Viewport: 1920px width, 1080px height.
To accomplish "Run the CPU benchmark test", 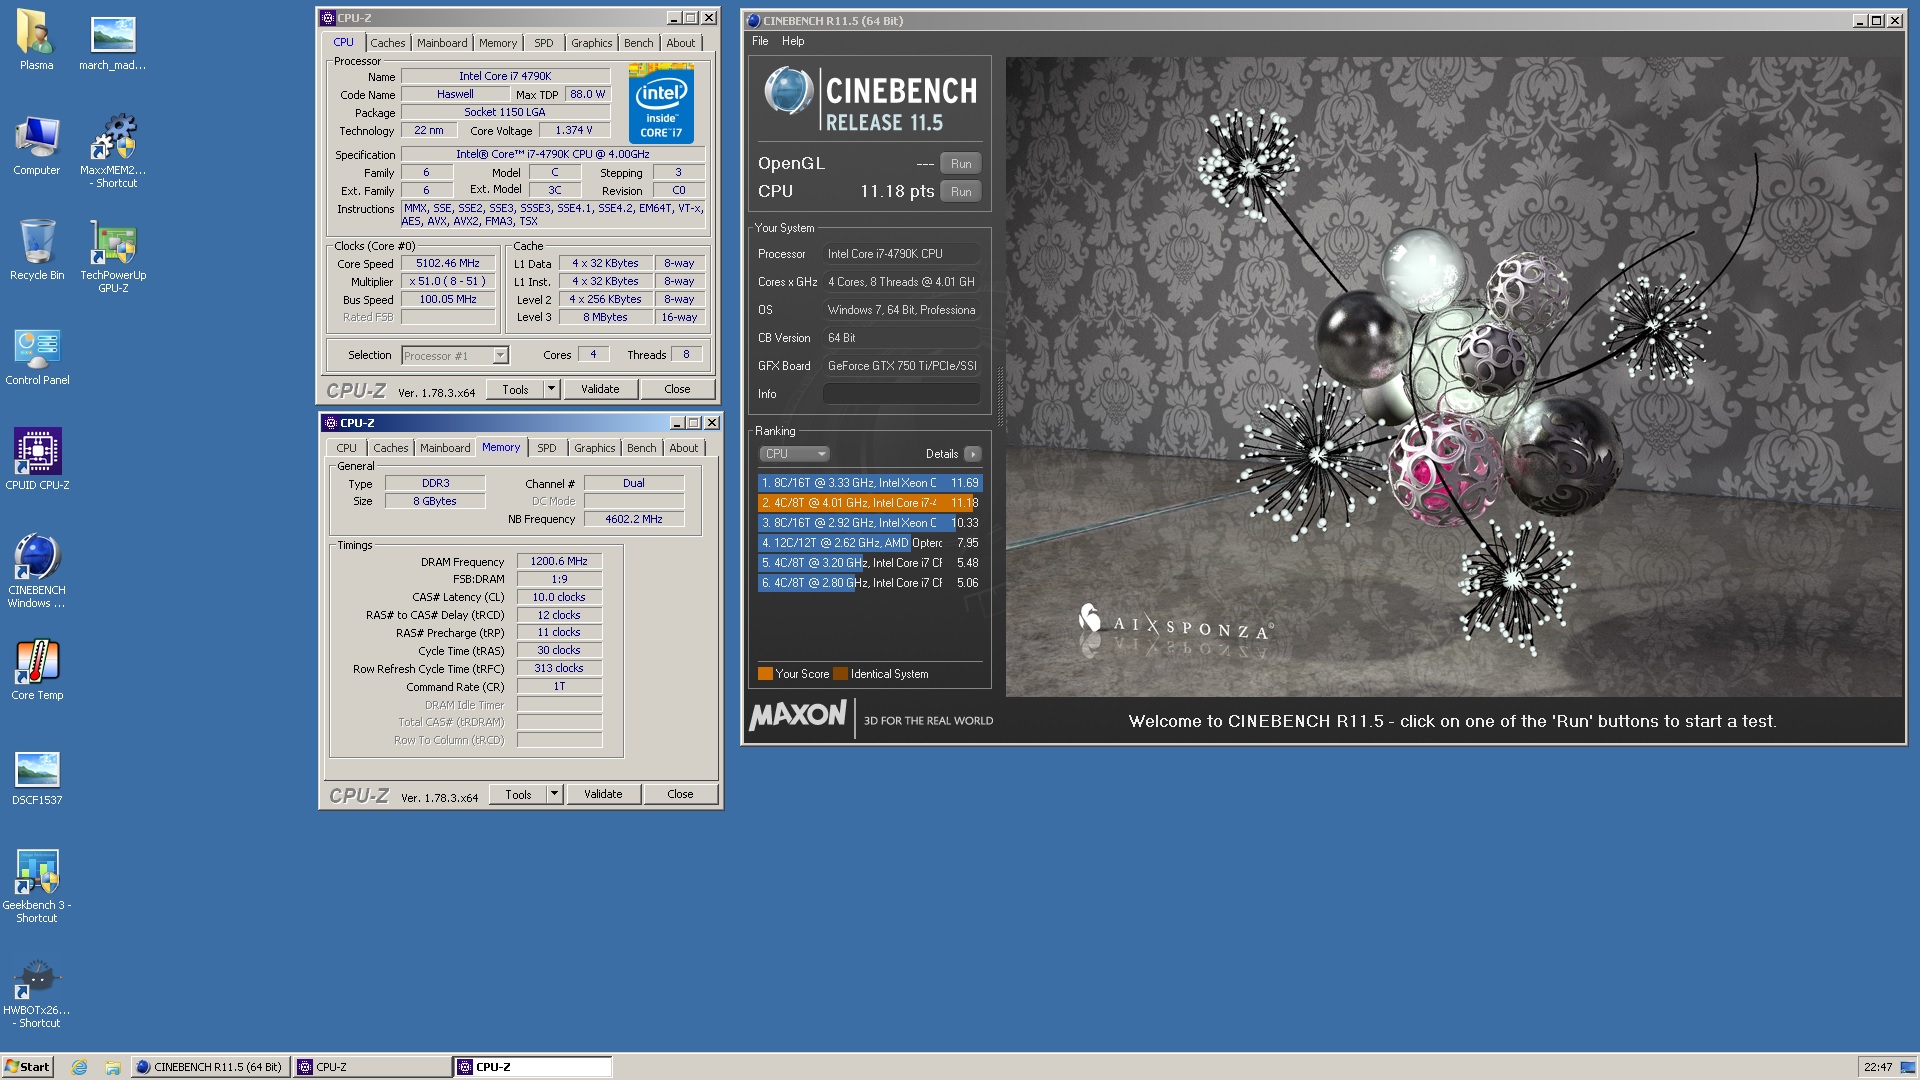I will [961, 192].
